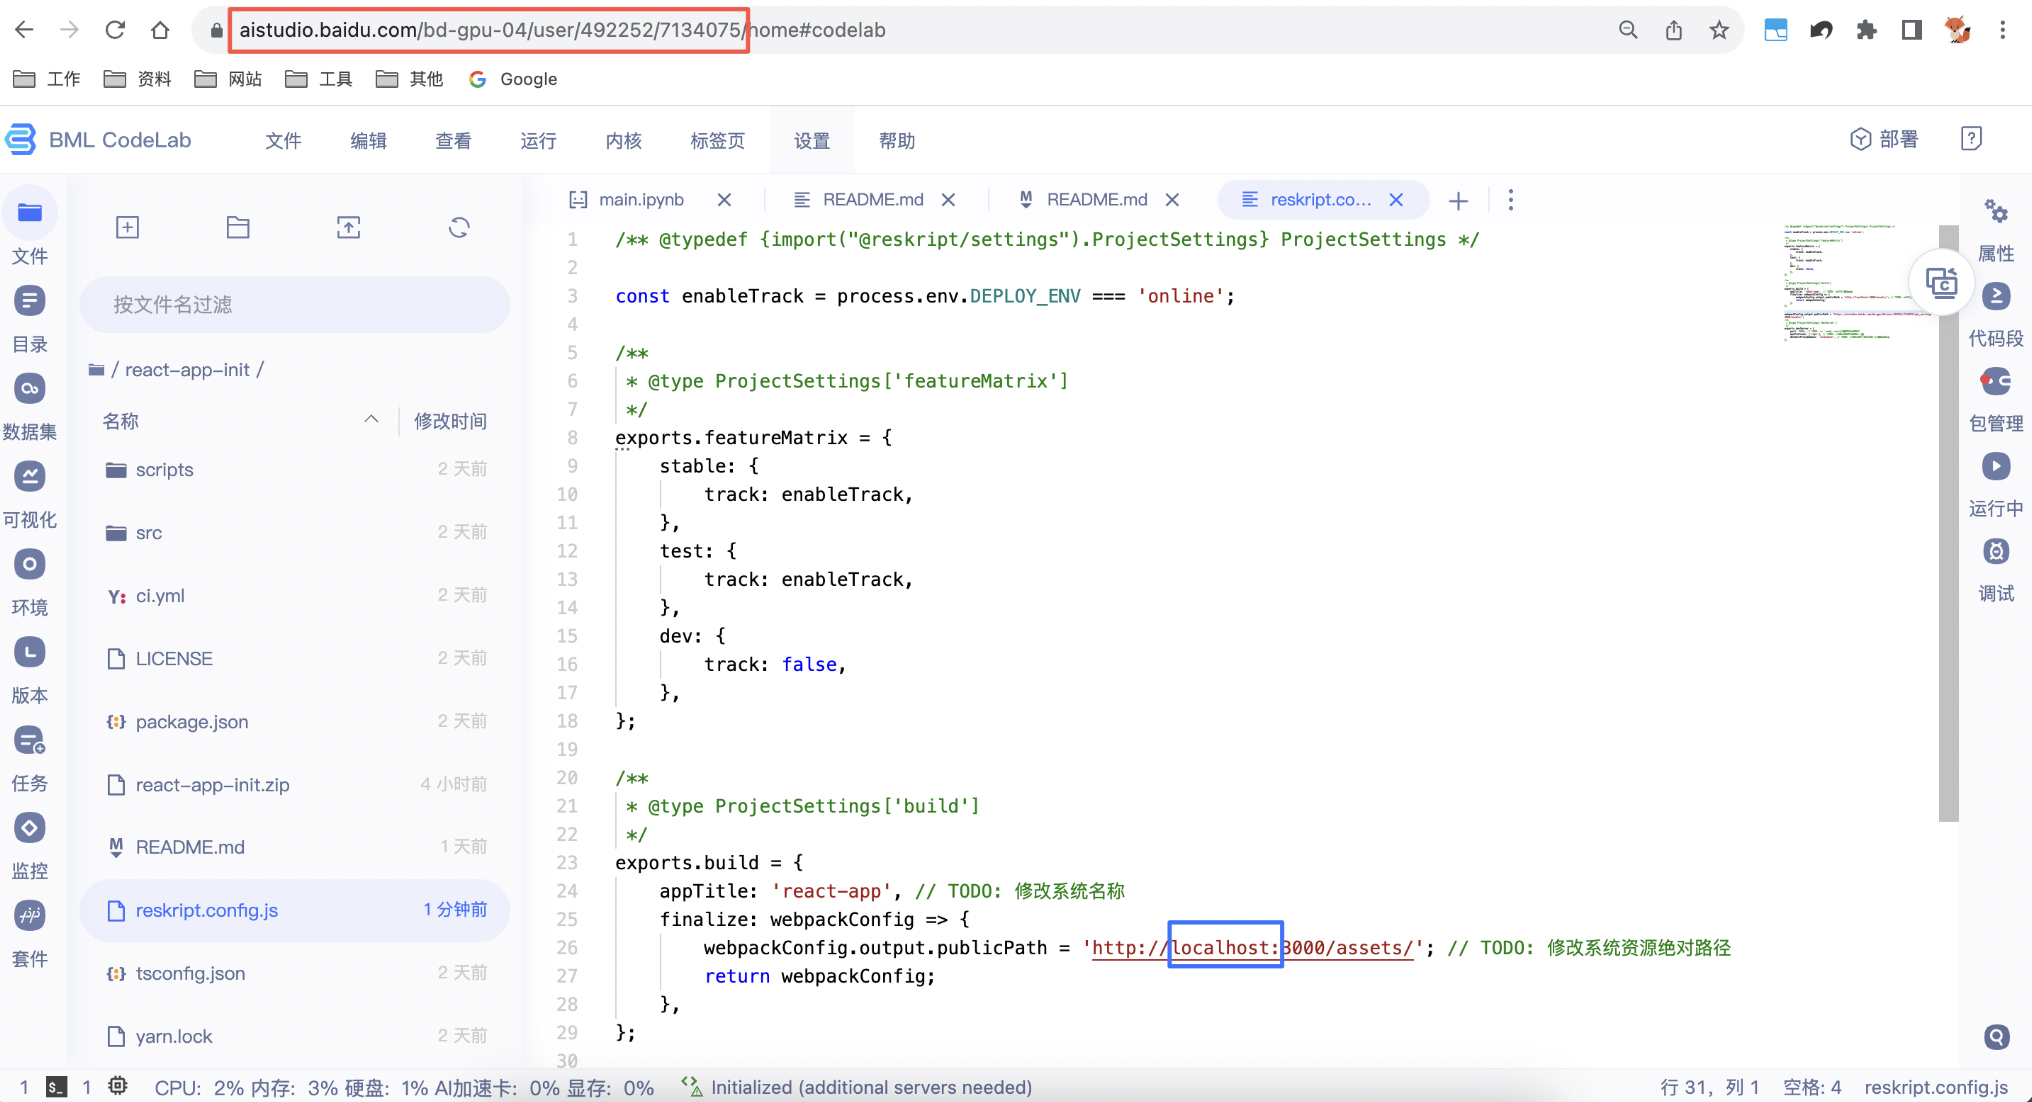The width and height of the screenshot is (2032, 1102).
Task: Switch to the first README.md tab
Action: coord(873,200)
